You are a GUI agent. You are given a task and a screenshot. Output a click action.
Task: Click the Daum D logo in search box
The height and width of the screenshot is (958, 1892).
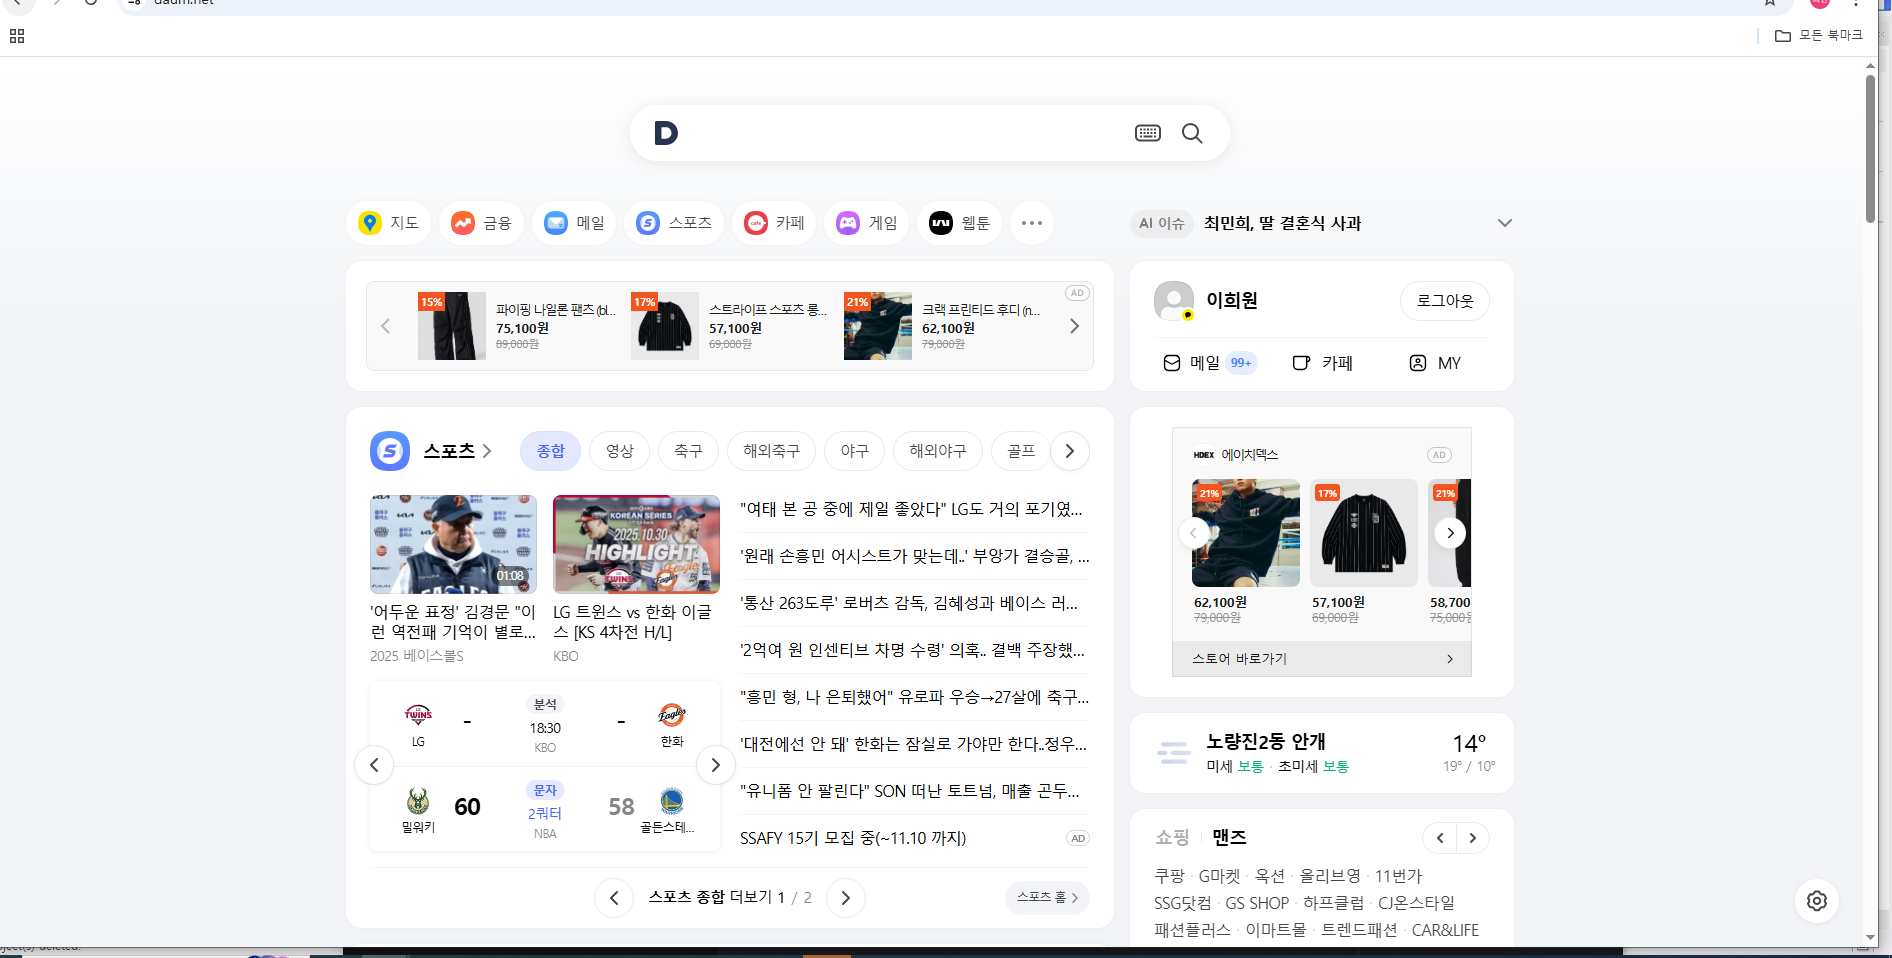pos(666,133)
